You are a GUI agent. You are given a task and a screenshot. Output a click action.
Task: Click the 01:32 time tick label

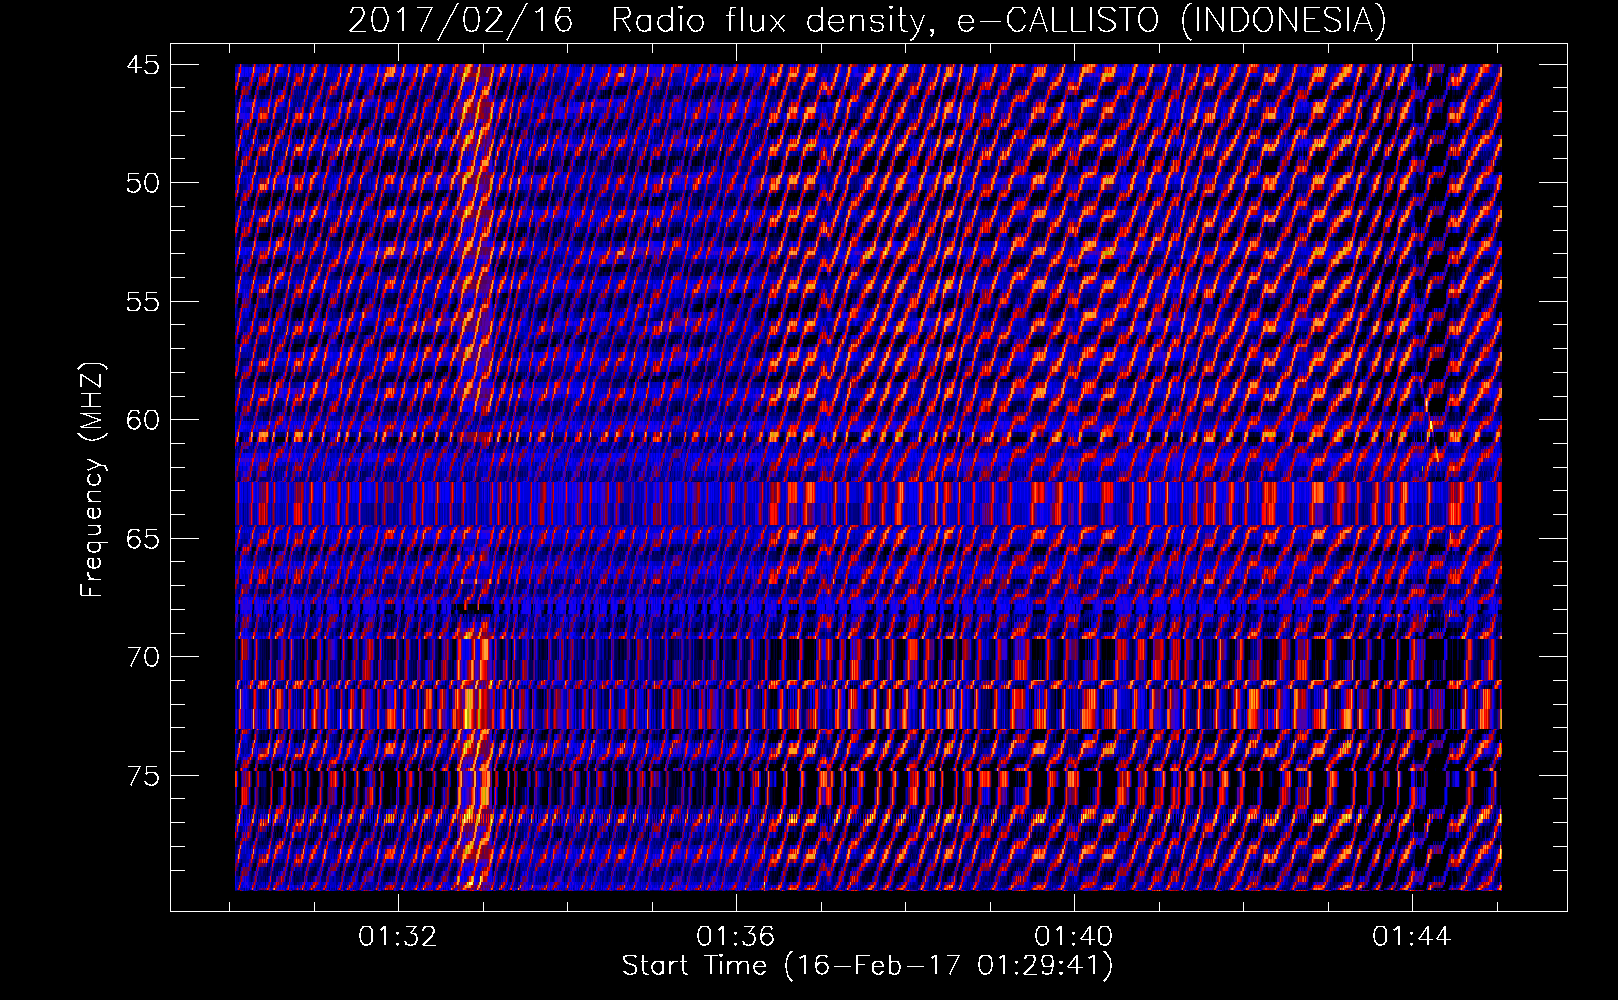click(398, 937)
